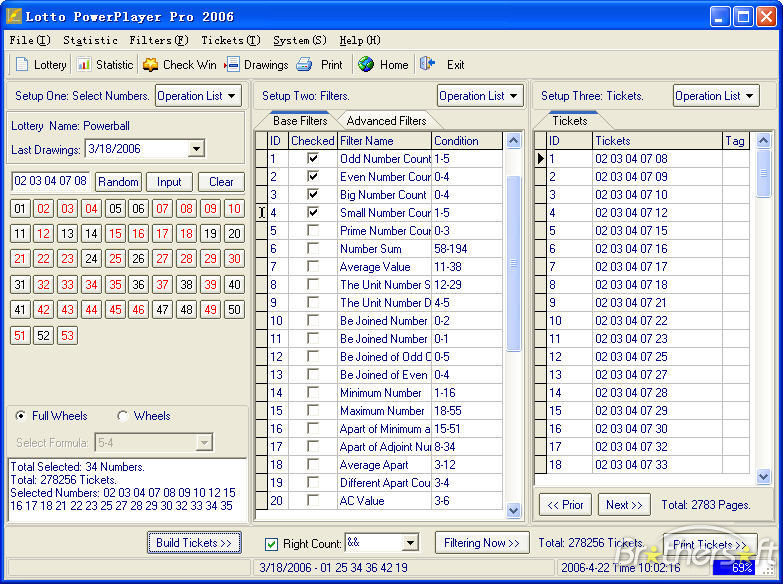Click down arrow of filters scrollbar
Viewport: 783px width, 584px height.
513,511
